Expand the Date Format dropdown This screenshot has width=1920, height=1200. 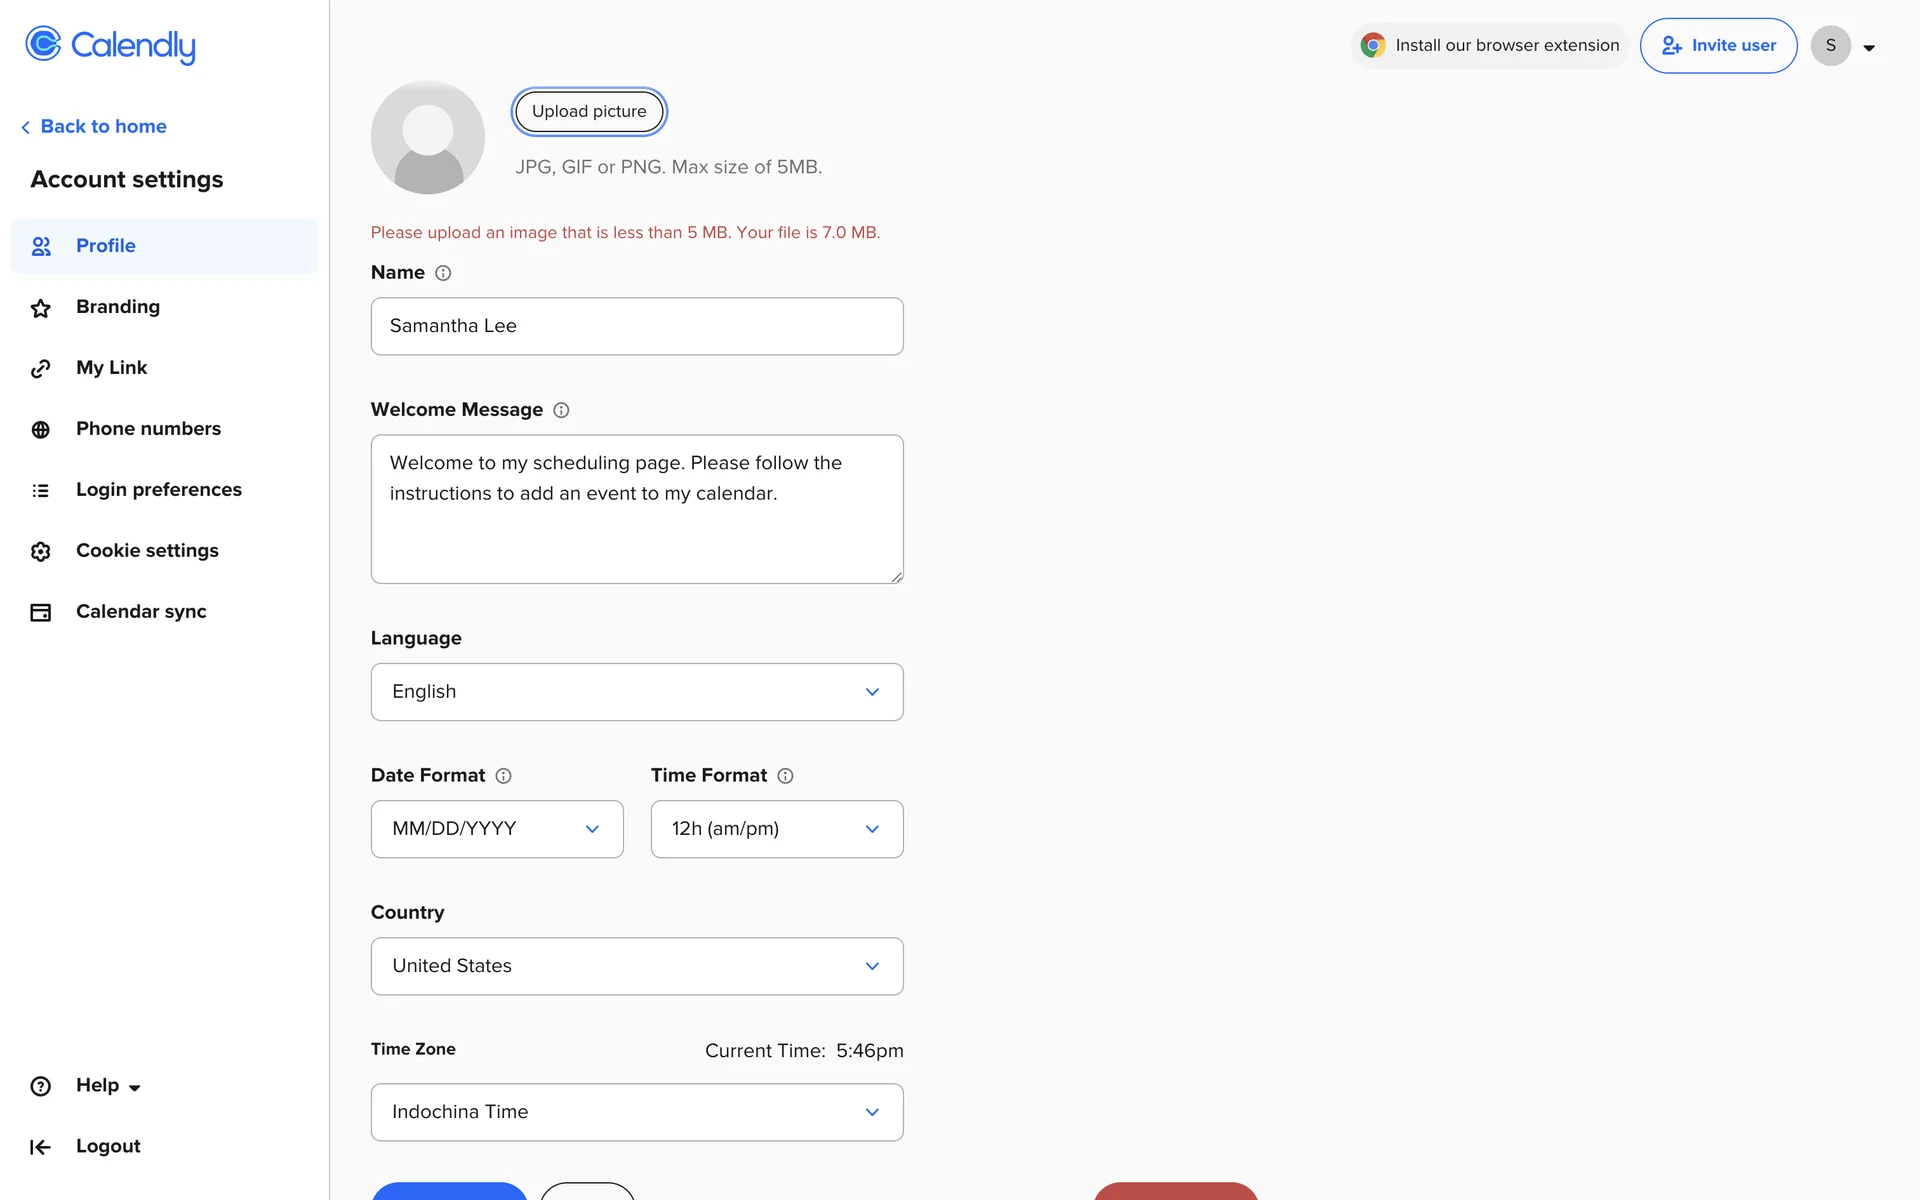pos(497,829)
